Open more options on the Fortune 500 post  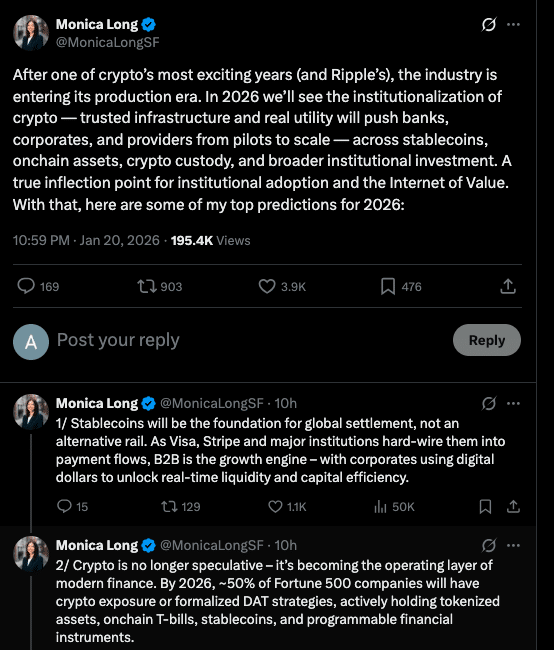(513, 546)
